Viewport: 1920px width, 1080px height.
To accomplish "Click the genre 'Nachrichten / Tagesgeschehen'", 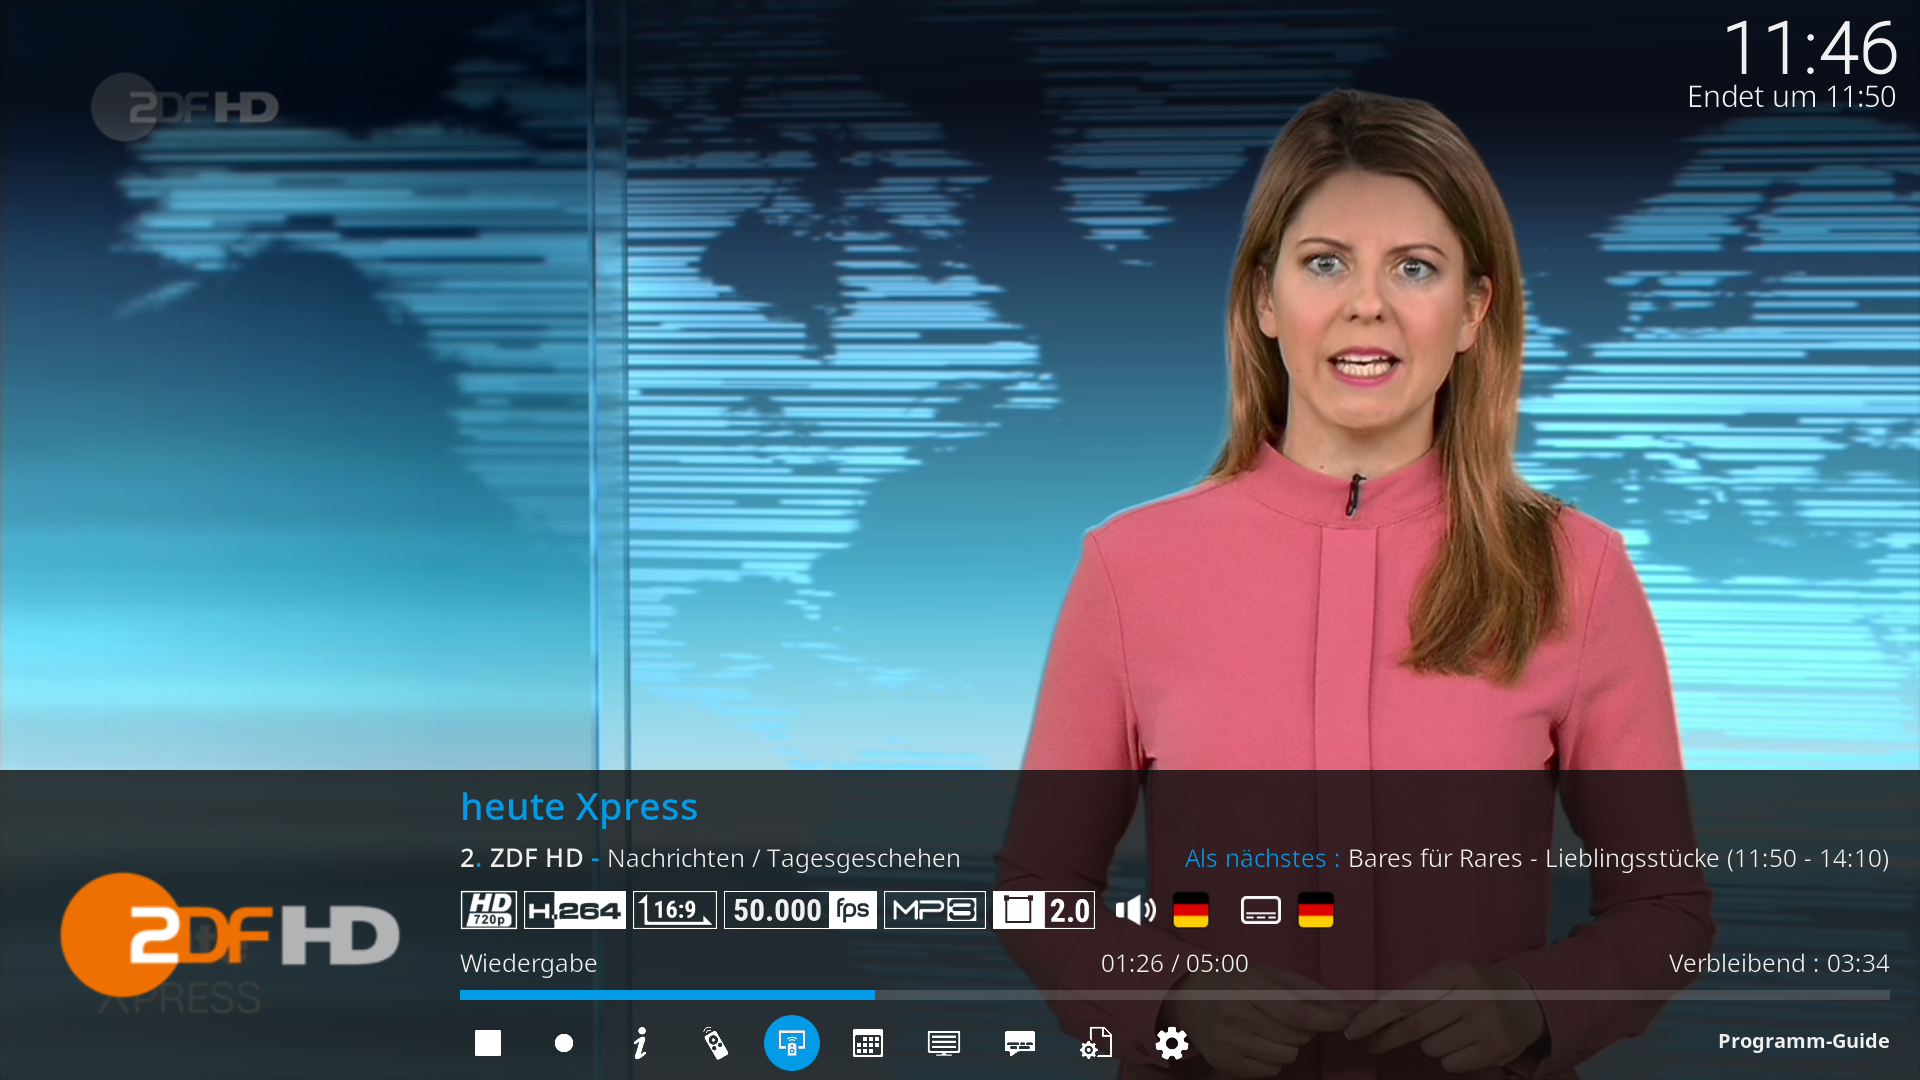I will click(783, 858).
